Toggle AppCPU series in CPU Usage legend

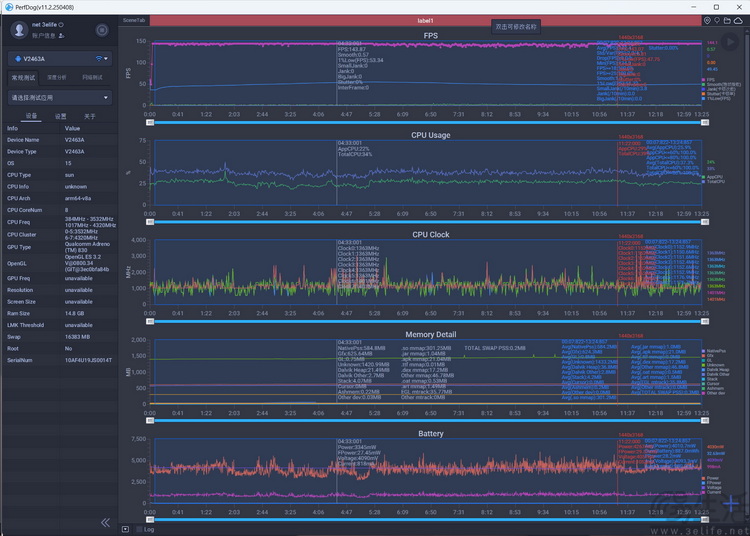(712, 177)
